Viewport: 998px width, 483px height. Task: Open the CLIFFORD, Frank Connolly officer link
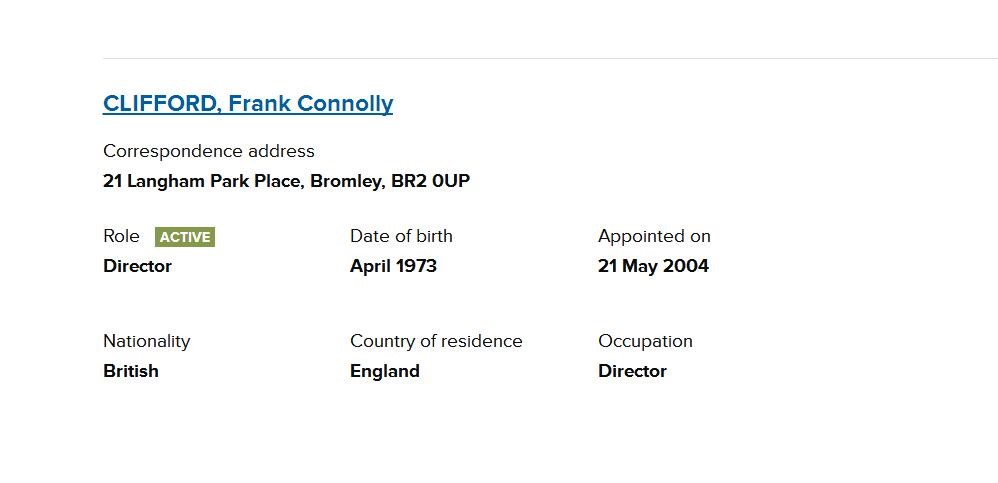[248, 104]
